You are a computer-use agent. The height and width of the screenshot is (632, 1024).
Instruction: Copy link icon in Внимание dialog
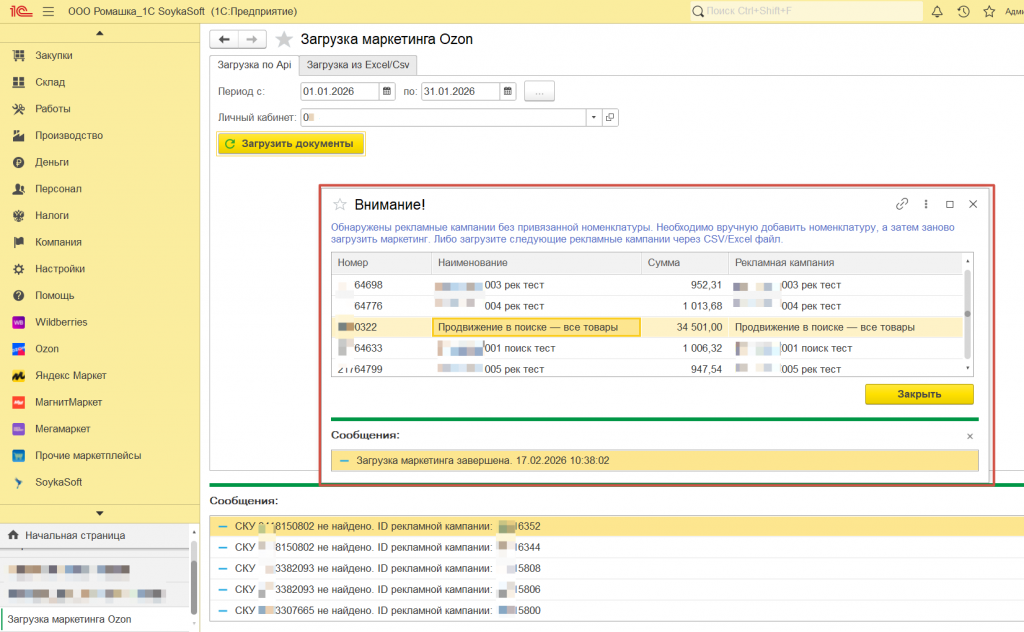click(x=902, y=204)
